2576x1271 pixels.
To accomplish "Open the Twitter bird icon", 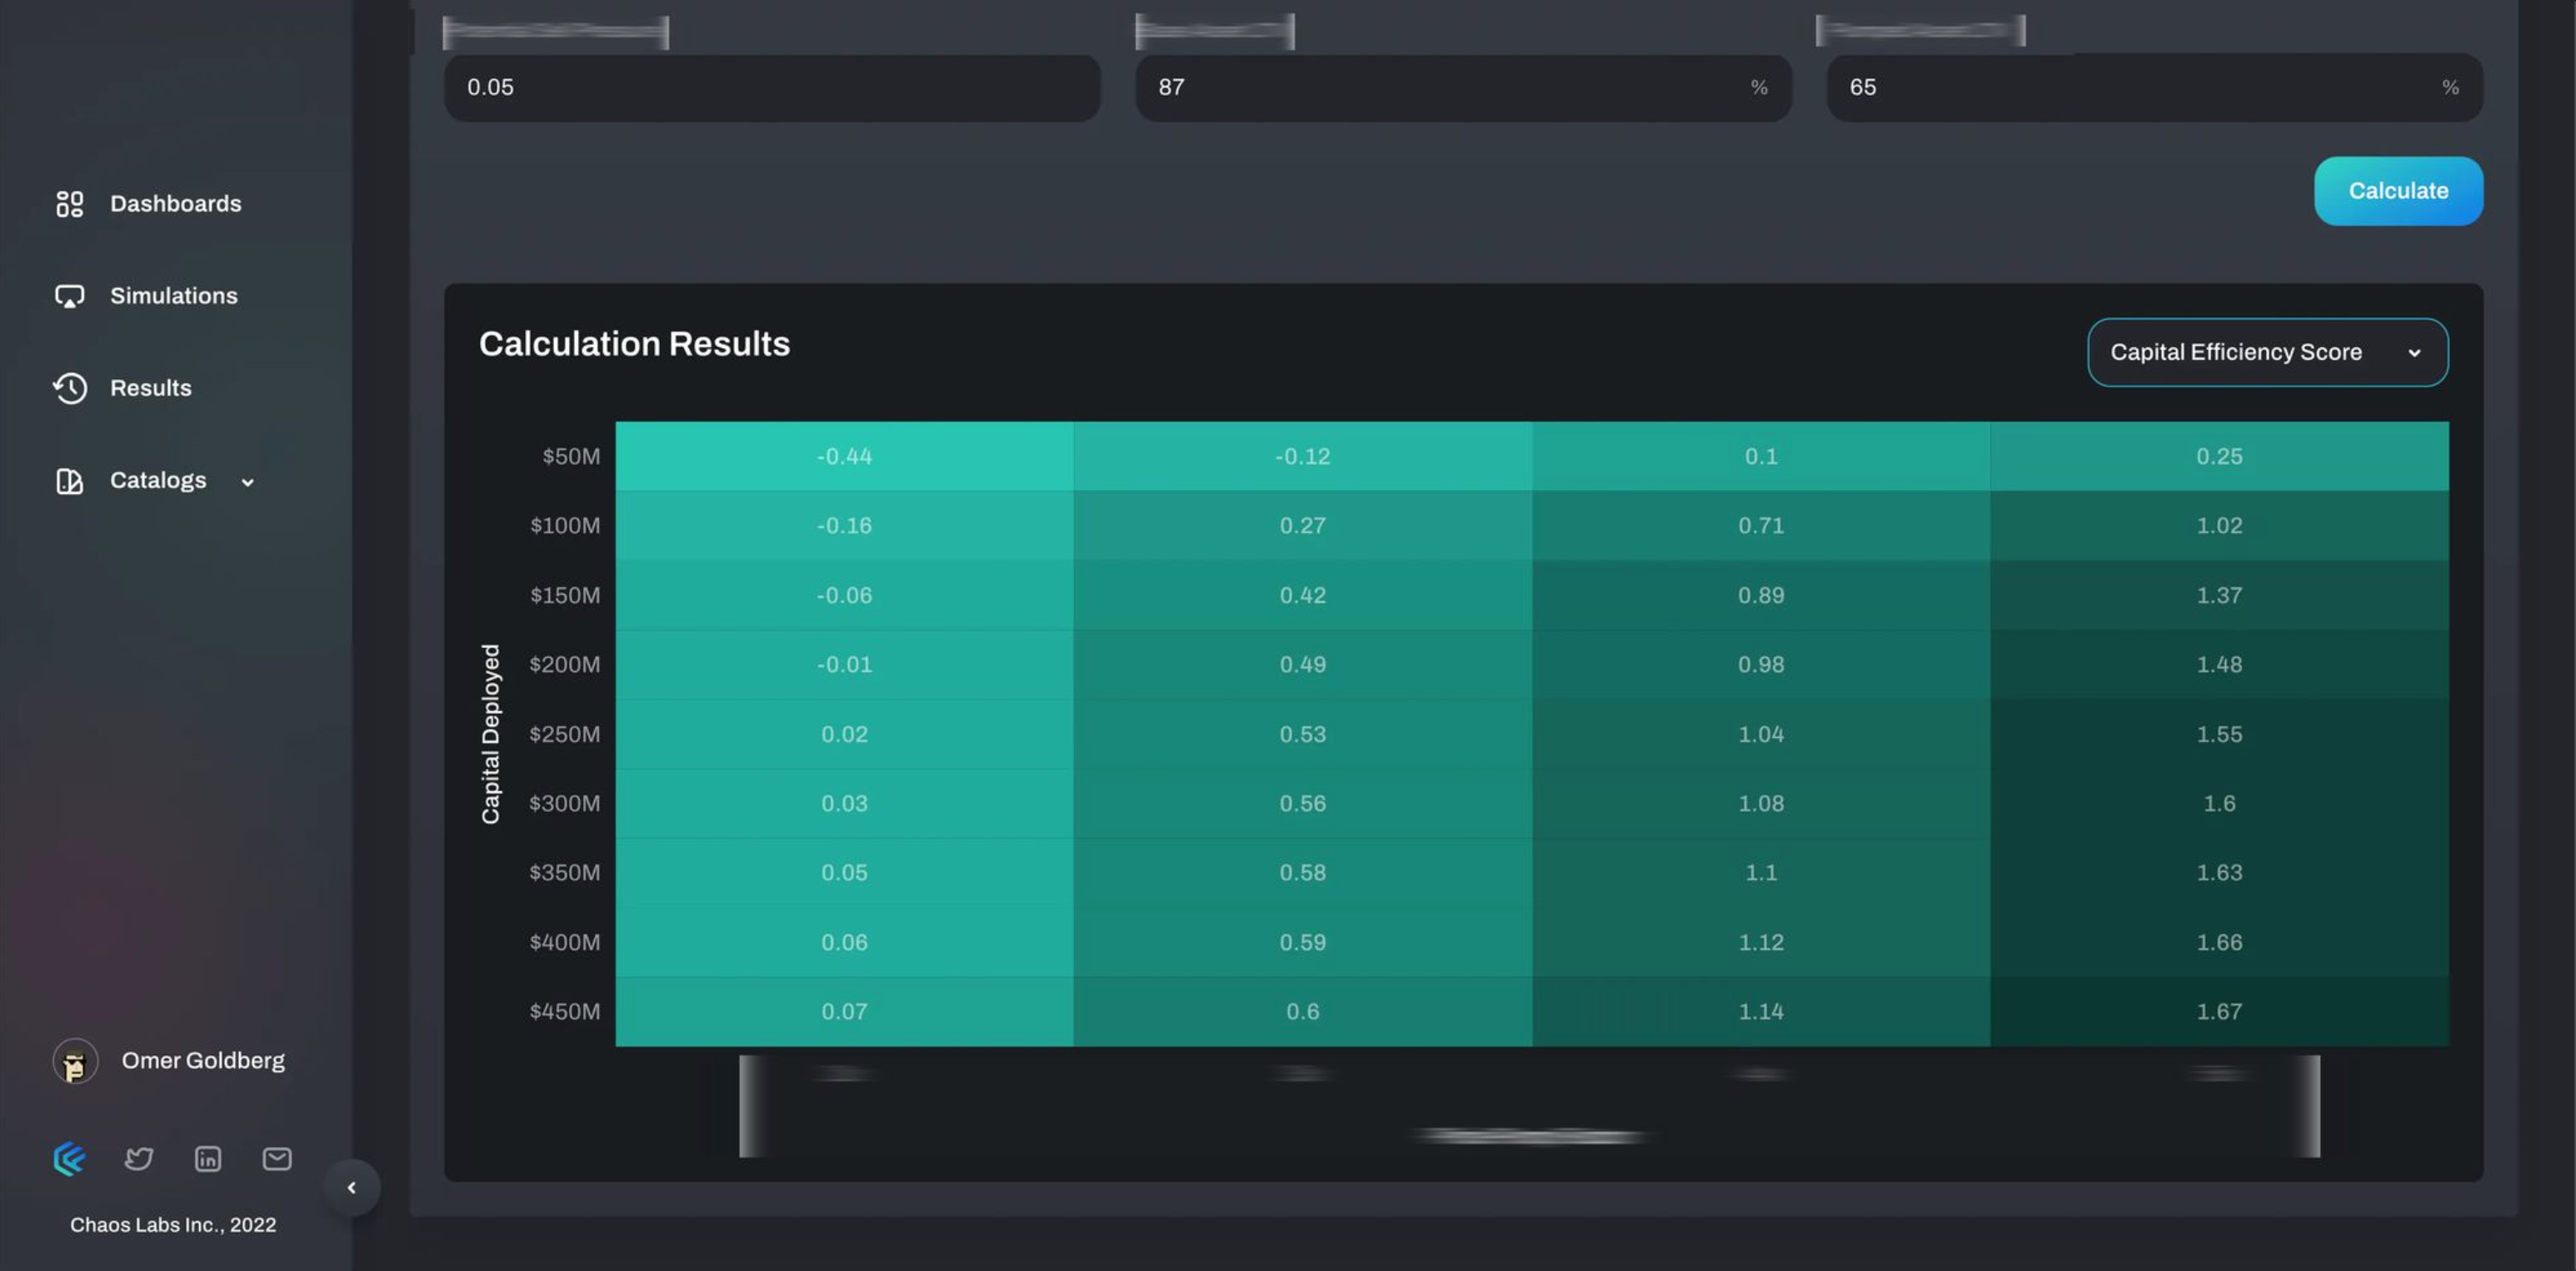I will coord(139,1159).
